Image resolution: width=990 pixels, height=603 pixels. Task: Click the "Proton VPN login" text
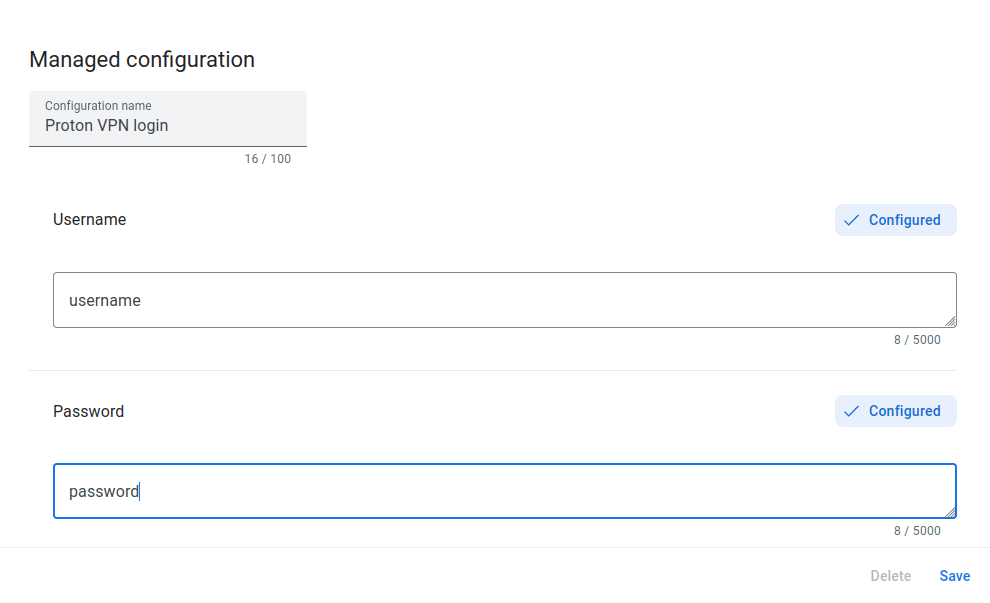click(x=107, y=126)
